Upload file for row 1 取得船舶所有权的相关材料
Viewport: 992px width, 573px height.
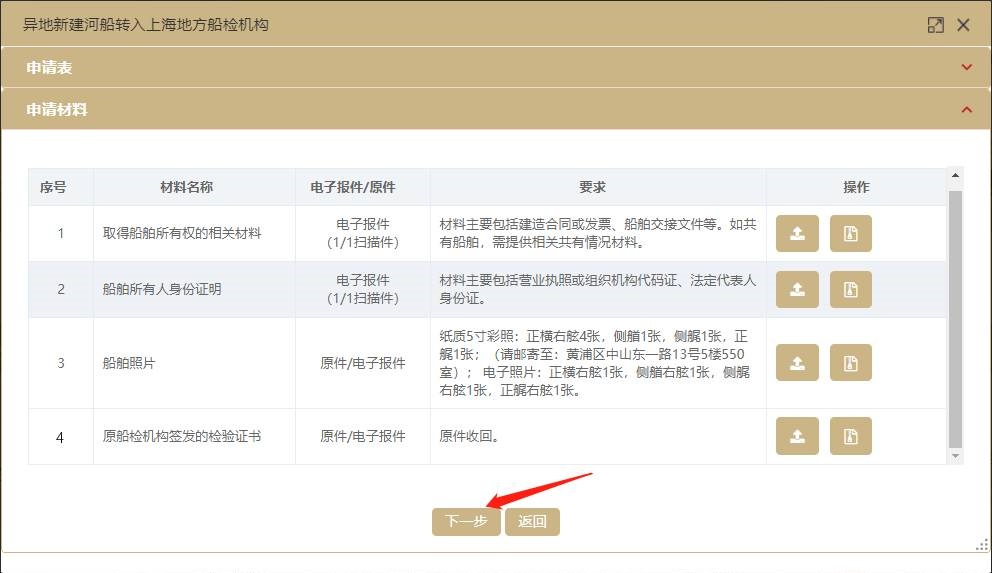pyautogui.click(x=797, y=233)
